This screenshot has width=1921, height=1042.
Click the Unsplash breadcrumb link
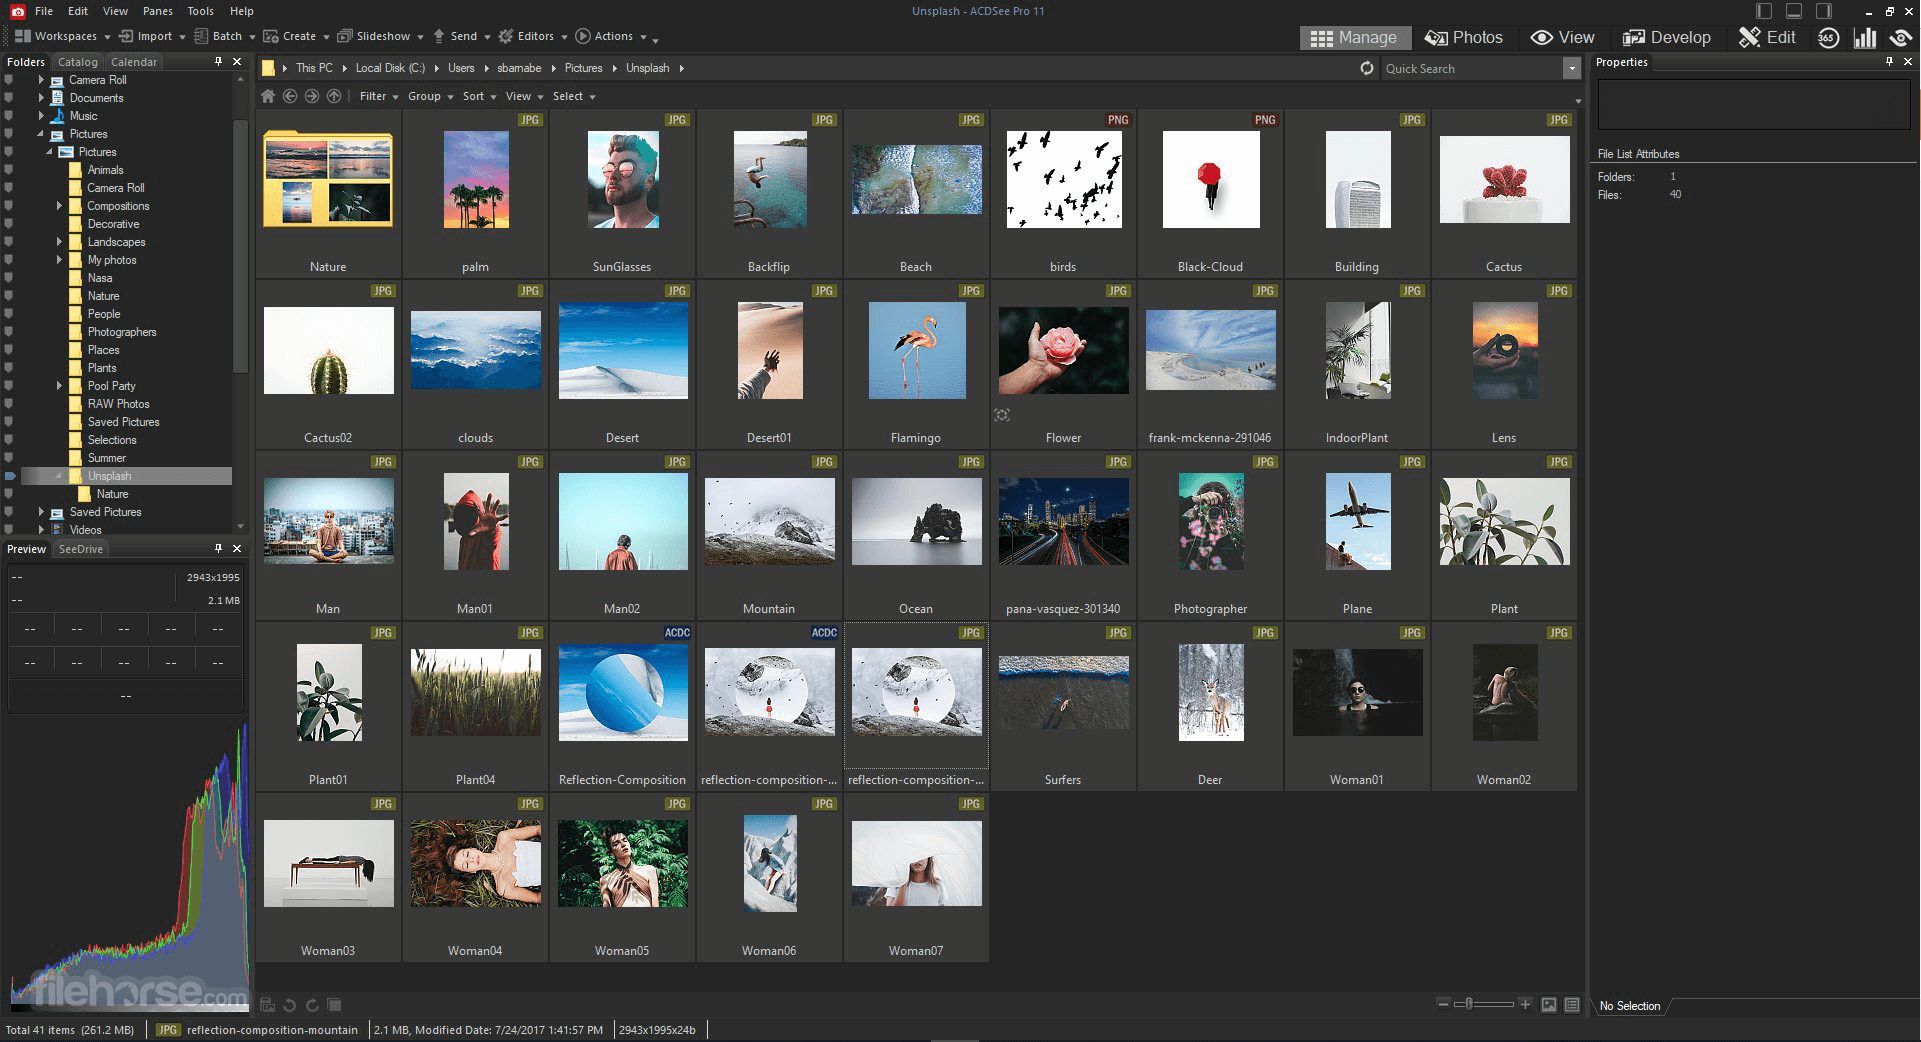(x=648, y=68)
